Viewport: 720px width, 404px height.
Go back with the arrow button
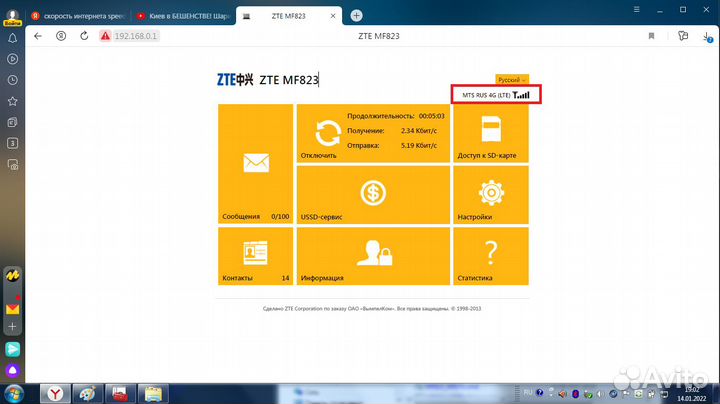38,36
